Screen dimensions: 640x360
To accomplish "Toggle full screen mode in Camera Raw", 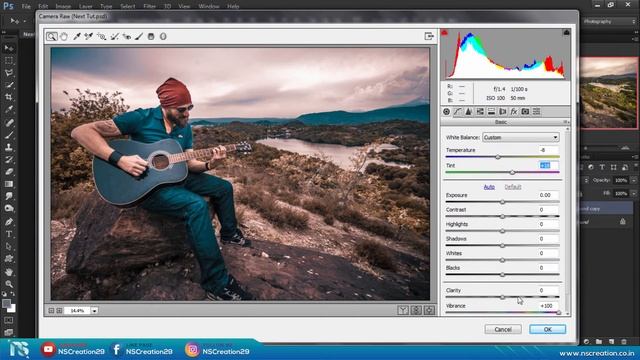I will [x=429, y=36].
